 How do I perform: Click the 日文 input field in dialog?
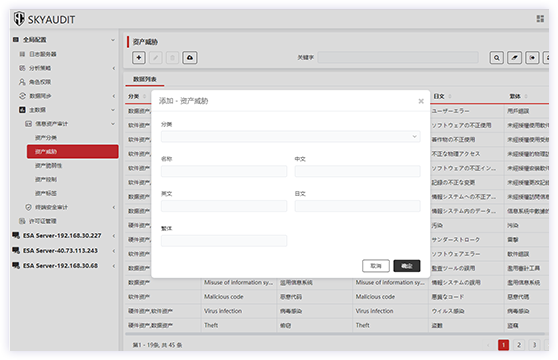tap(357, 206)
